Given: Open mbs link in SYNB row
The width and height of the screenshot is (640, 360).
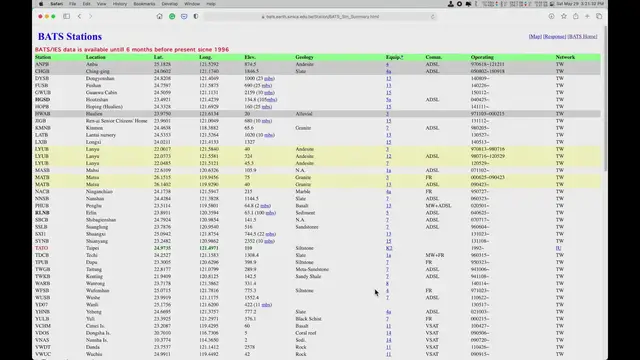Looking at the screenshot, I should pyautogui.click(x=269, y=241).
